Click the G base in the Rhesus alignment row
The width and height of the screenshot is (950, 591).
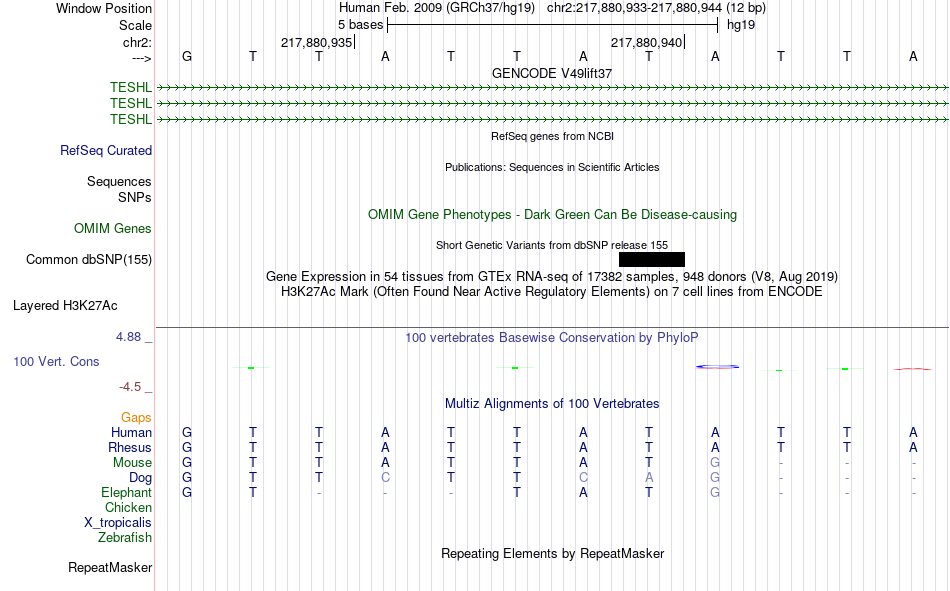coord(187,447)
